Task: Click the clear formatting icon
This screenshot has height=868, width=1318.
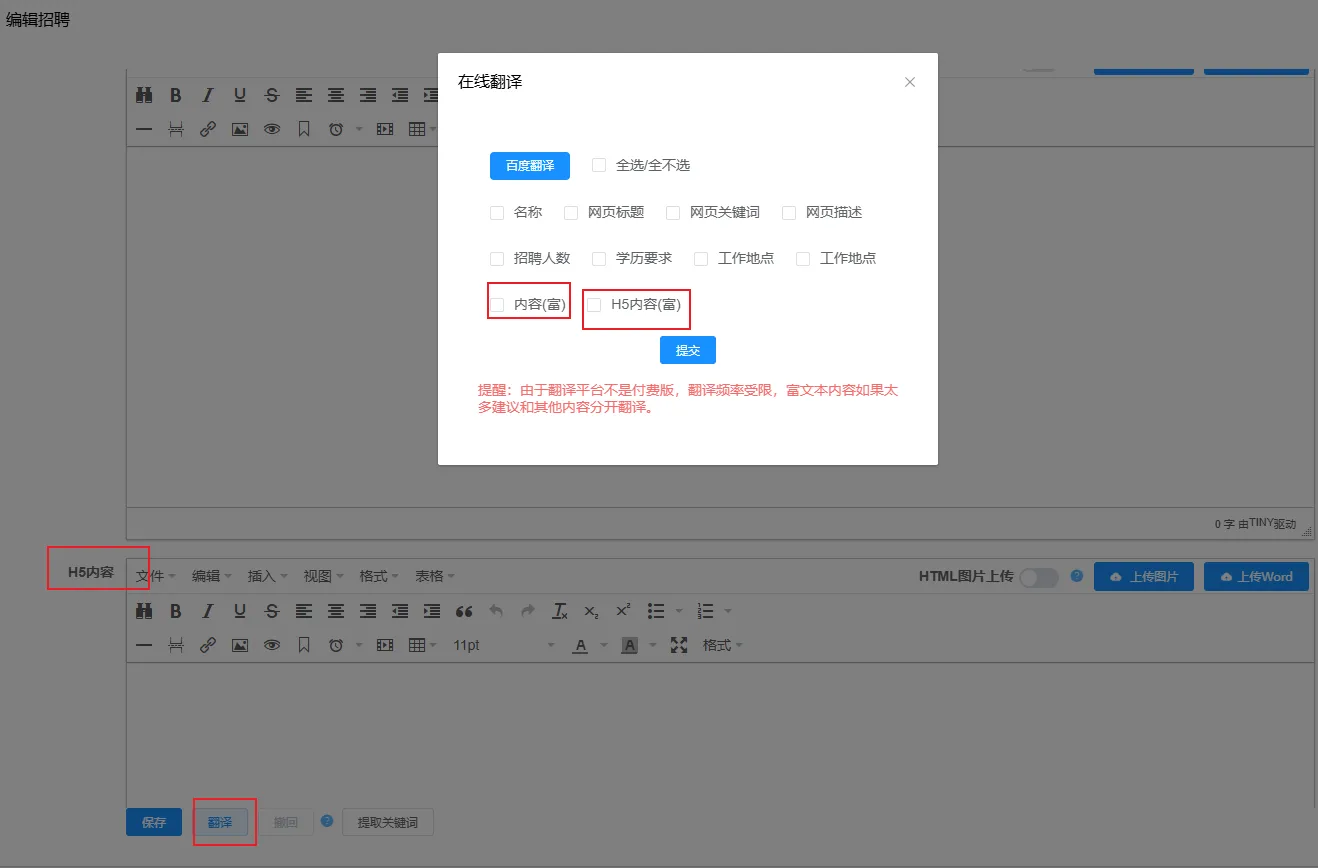Action: click(x=560, y=611)
